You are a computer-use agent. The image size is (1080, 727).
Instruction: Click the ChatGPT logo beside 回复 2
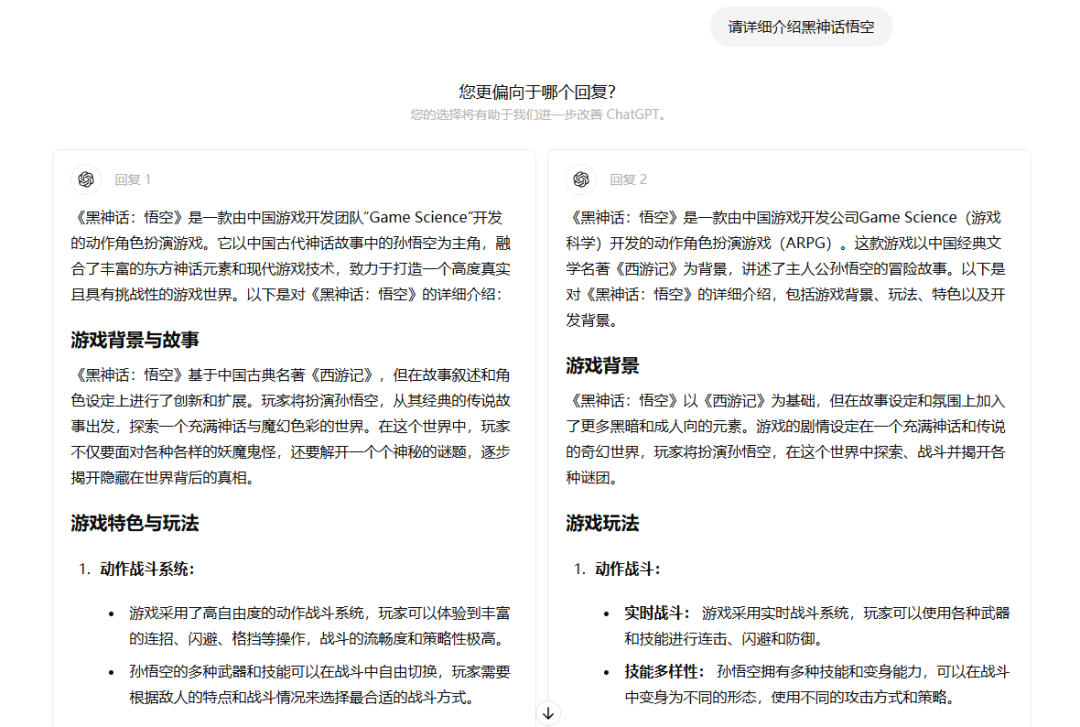581,180
